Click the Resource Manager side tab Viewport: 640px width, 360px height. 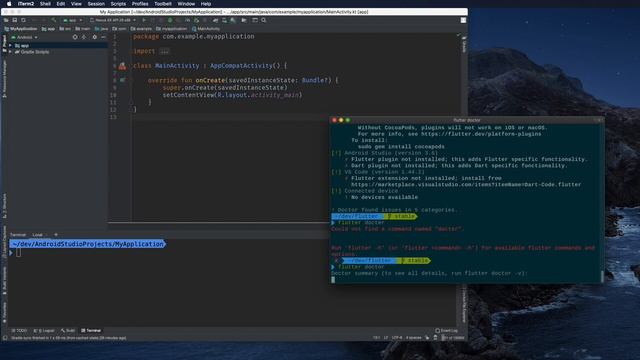(4, 79)
